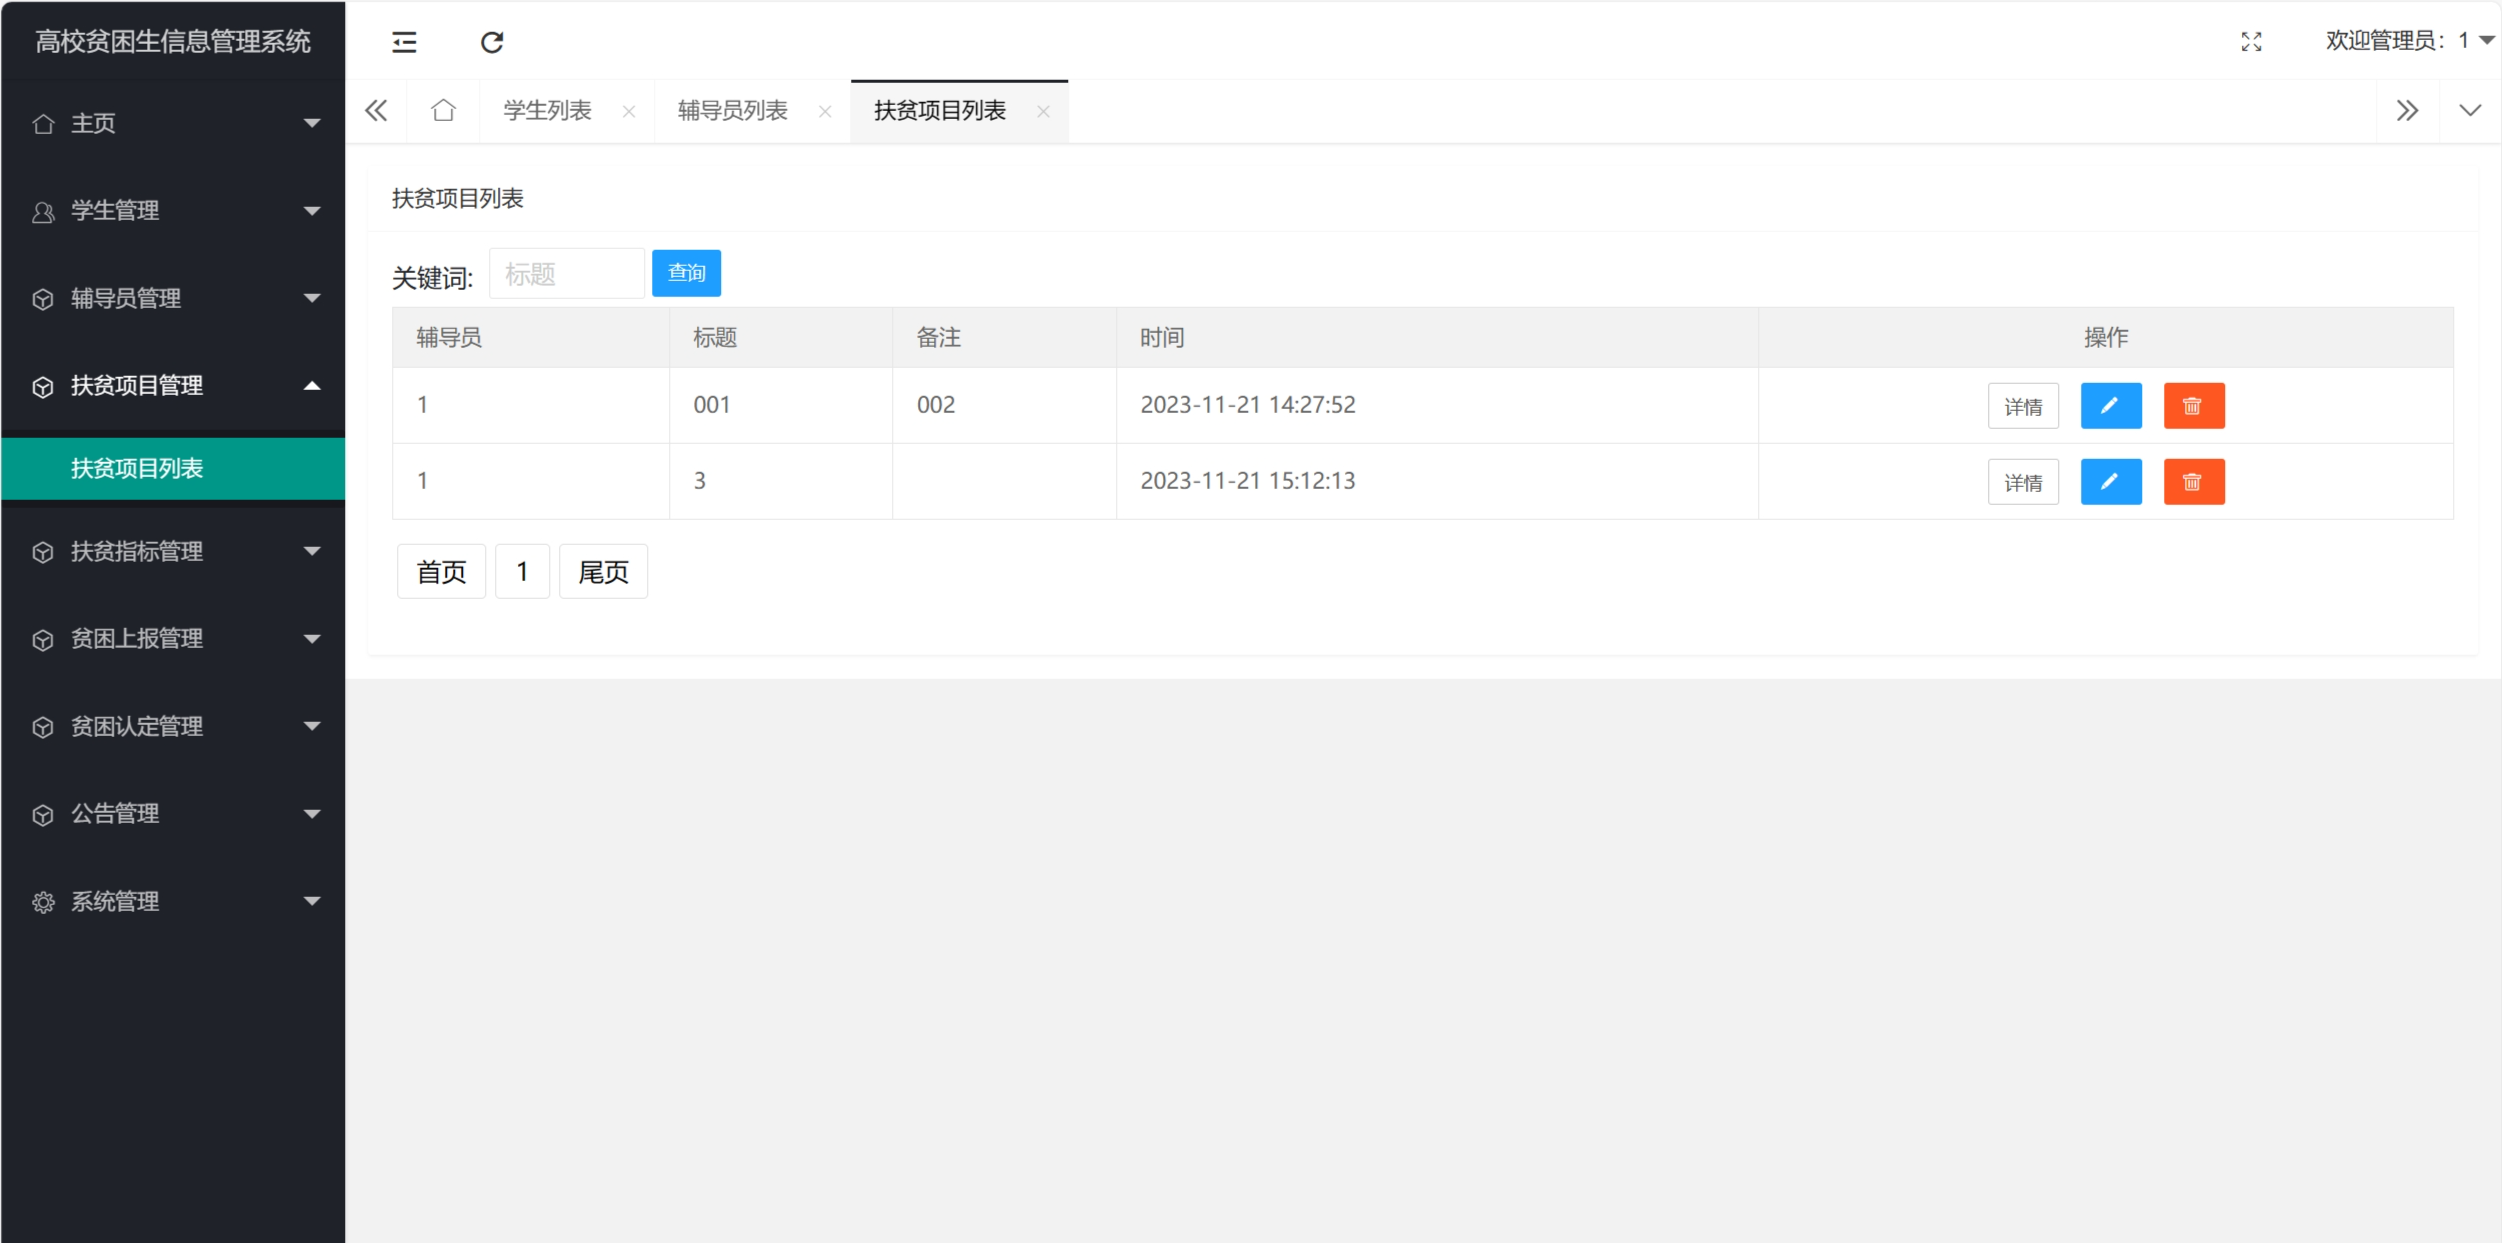Expand the 系统管理 menu section
Image resolution: width=2502 pixels, height=1243 pixels.
[175, 900]
